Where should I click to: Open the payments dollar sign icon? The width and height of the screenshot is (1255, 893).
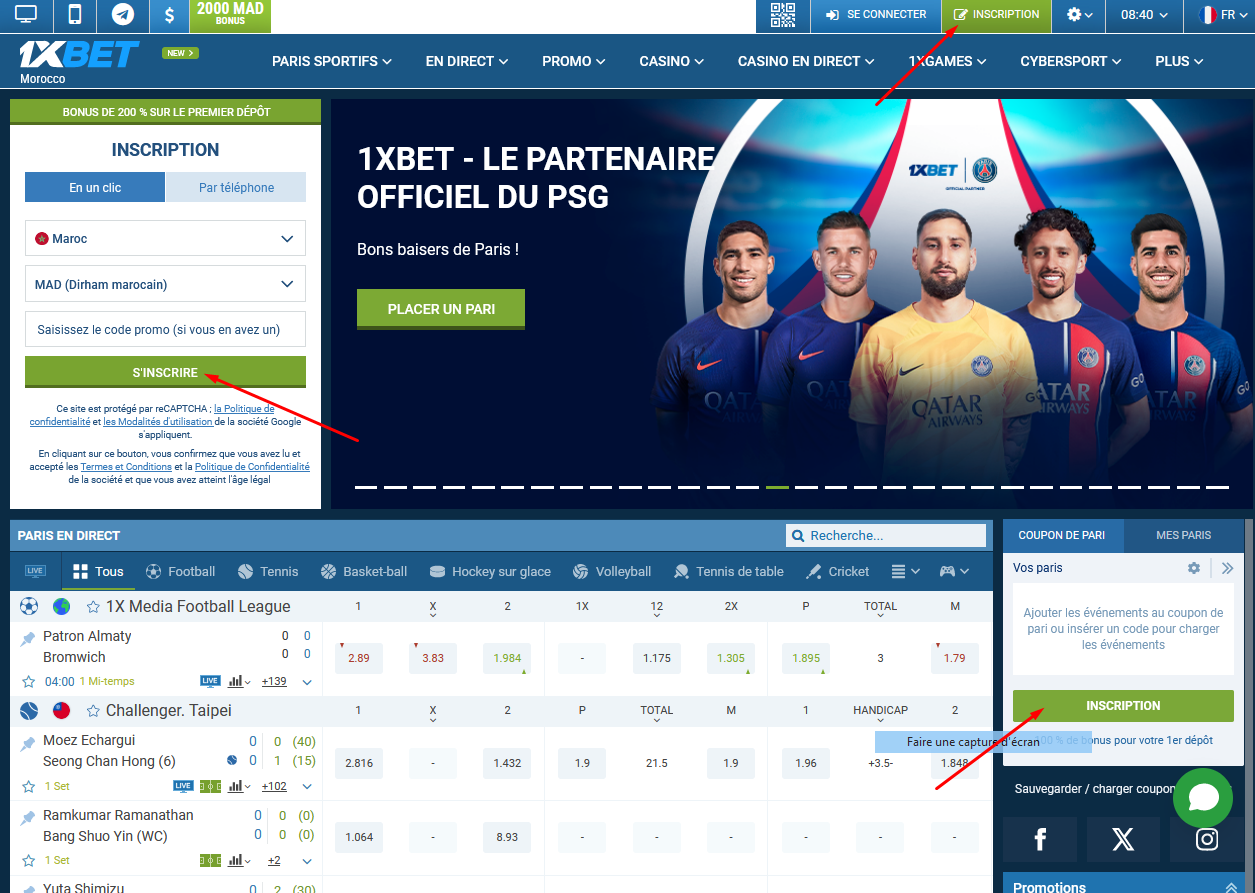click(169, 16)
